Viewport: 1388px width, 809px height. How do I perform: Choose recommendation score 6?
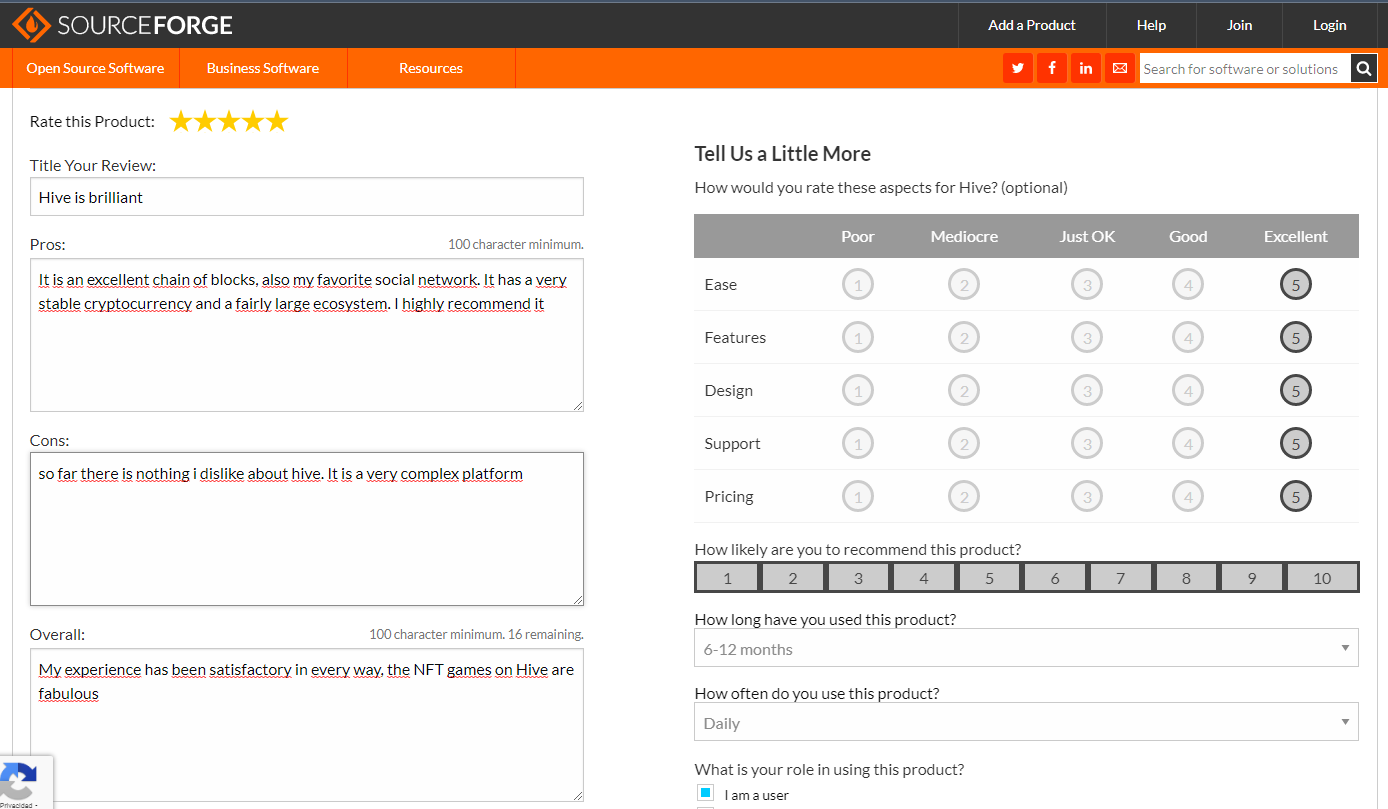click(1055, 578)
